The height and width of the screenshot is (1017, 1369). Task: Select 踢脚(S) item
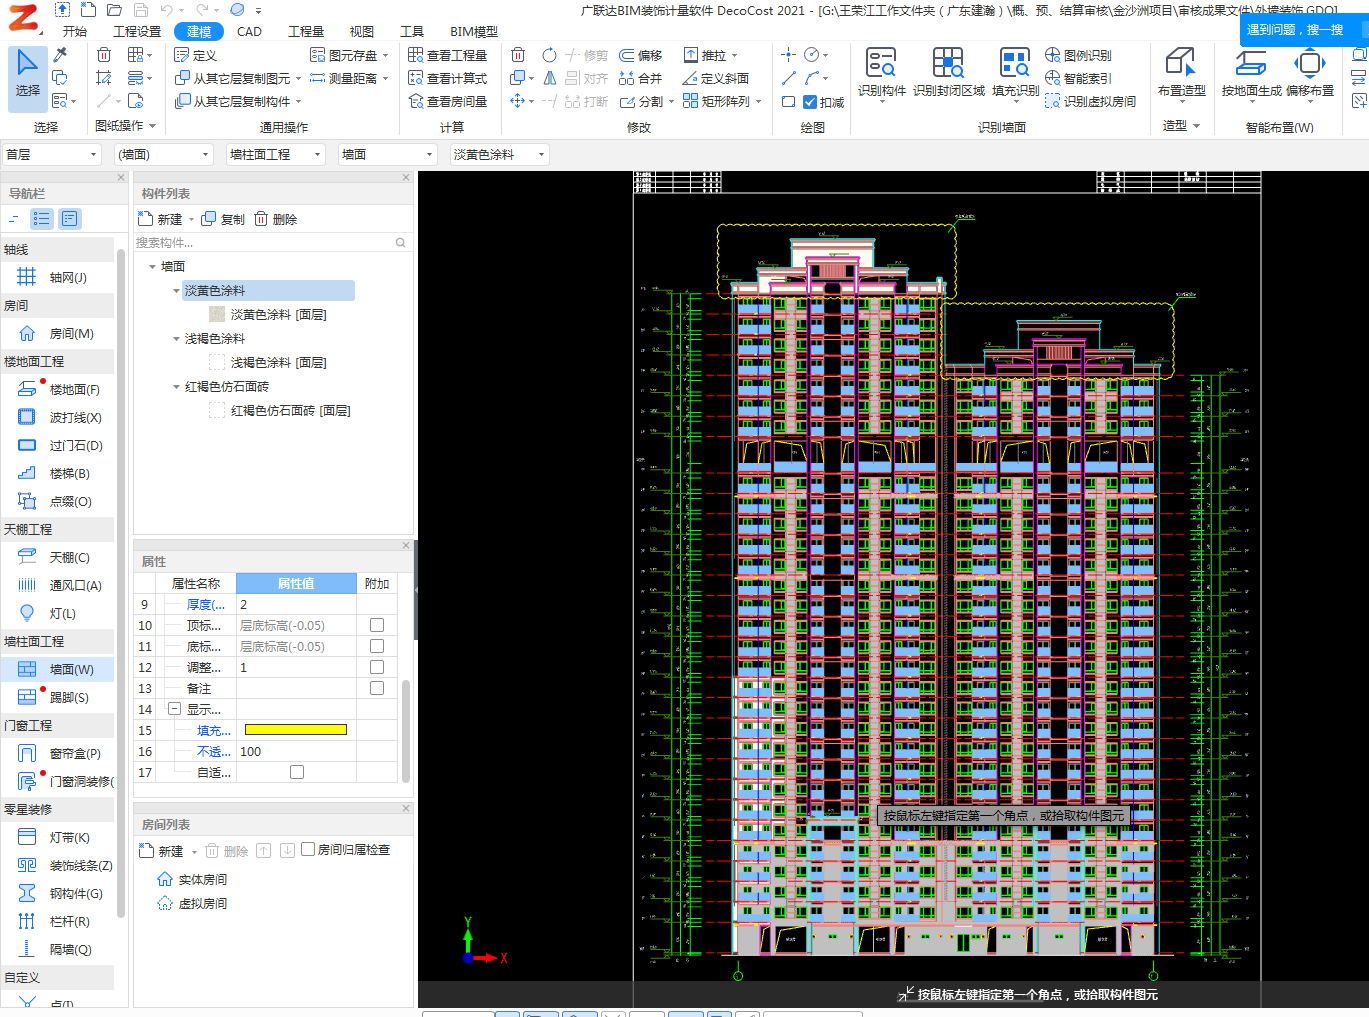coord(58,697)
